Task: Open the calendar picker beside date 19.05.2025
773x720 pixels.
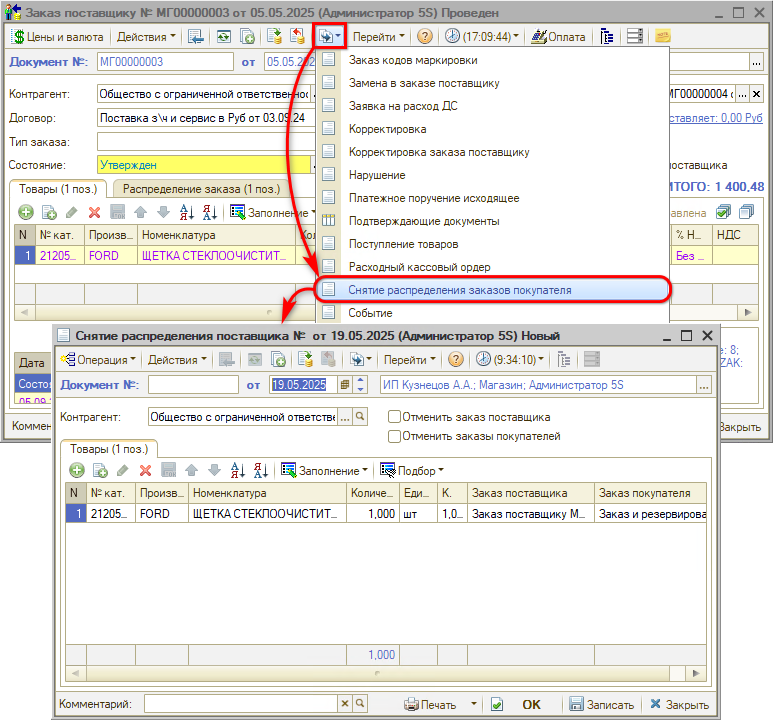Action: (x=345, y=385)
